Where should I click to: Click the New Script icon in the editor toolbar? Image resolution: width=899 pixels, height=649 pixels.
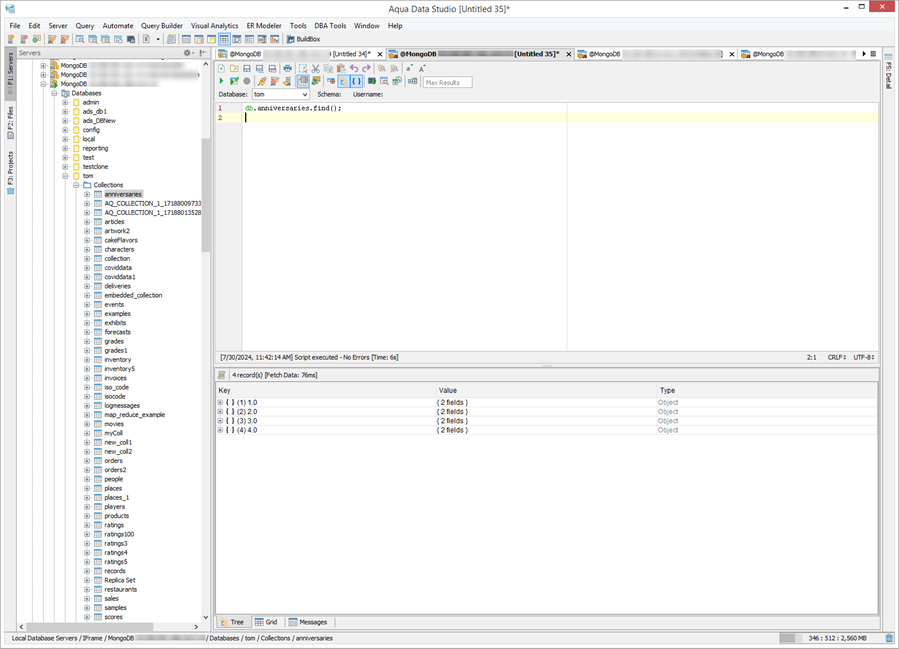click(221, 68)
